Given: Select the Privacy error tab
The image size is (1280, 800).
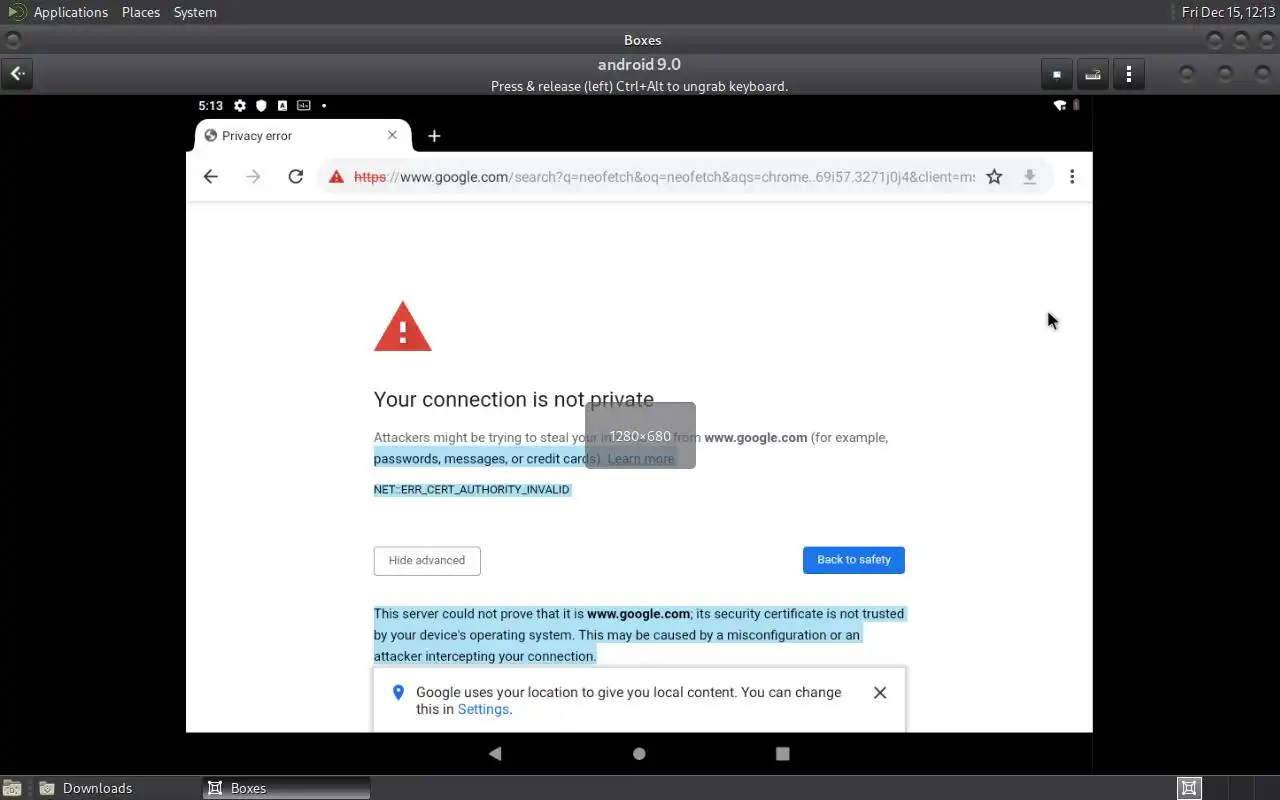Looking at the screenshot, I should point(301,136).
